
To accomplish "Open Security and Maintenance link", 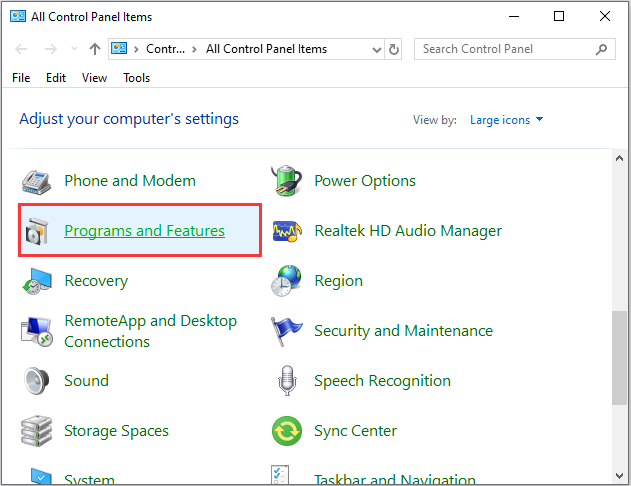I will pyautogui.click(x=403, y=331).
